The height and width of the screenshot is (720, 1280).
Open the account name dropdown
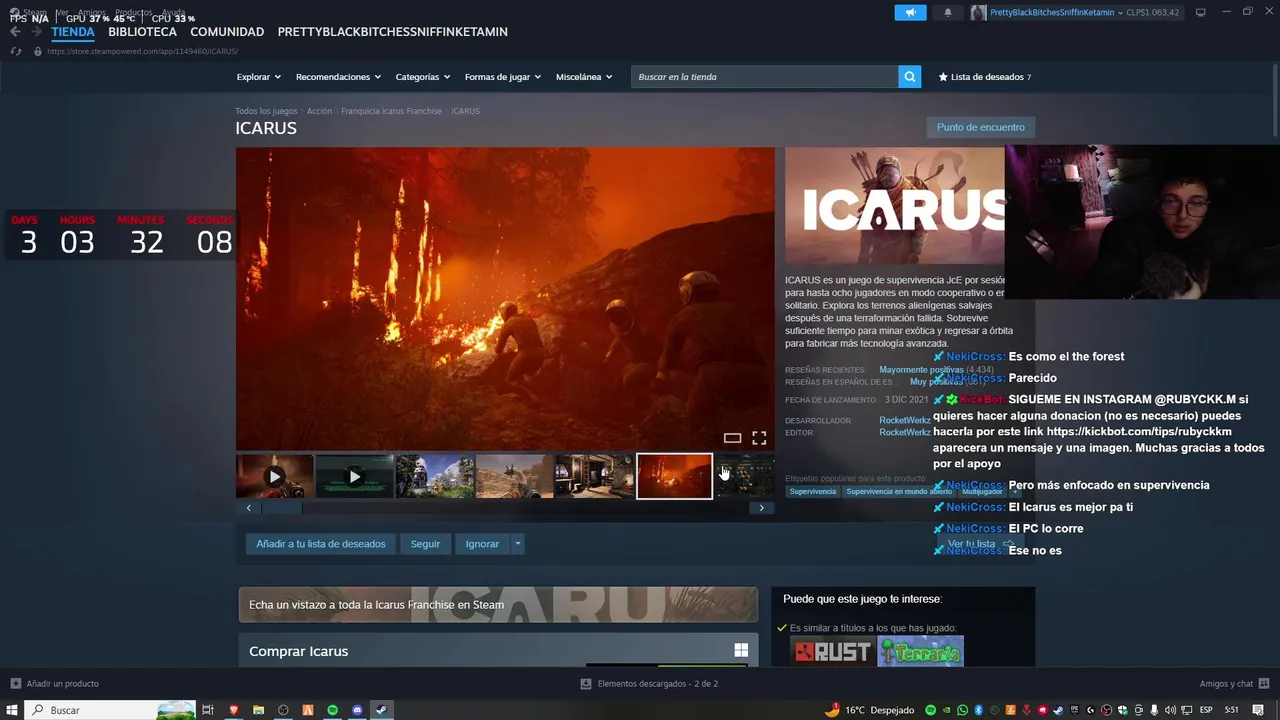point(1056,12)
